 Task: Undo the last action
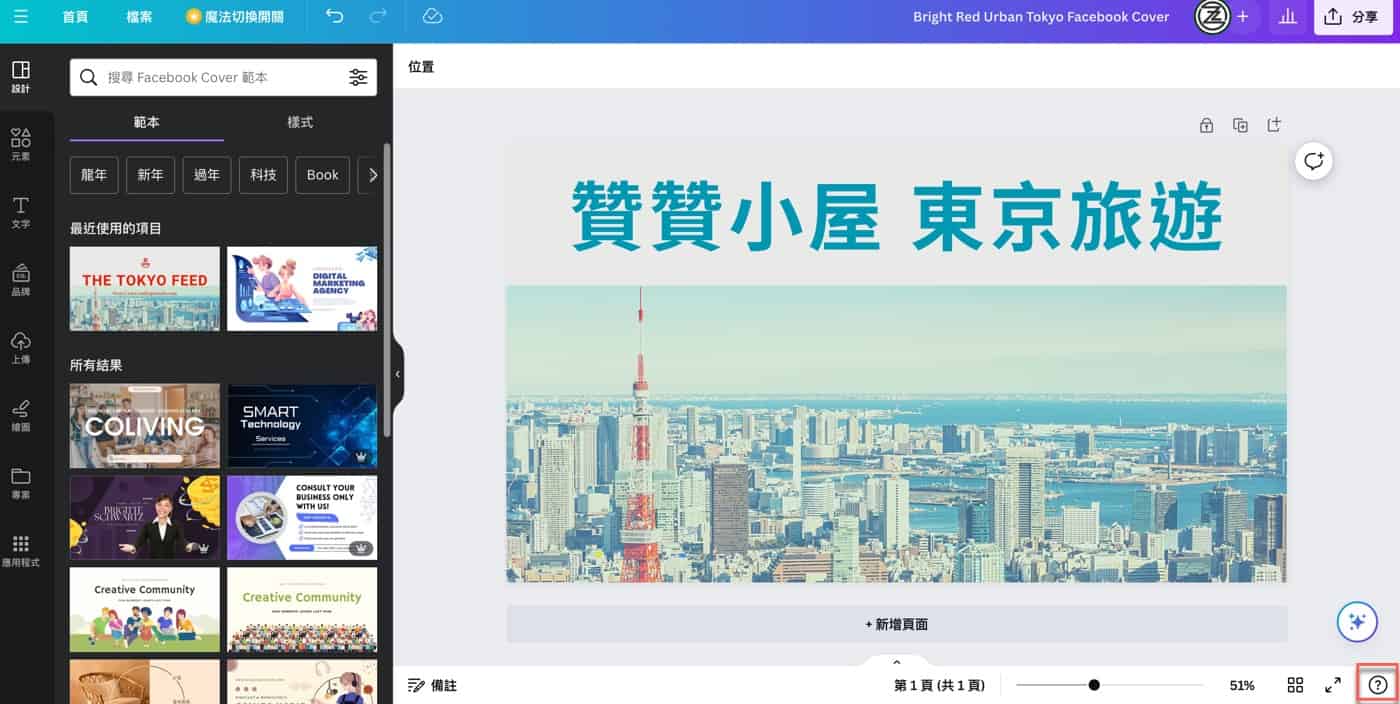(335, 17)
